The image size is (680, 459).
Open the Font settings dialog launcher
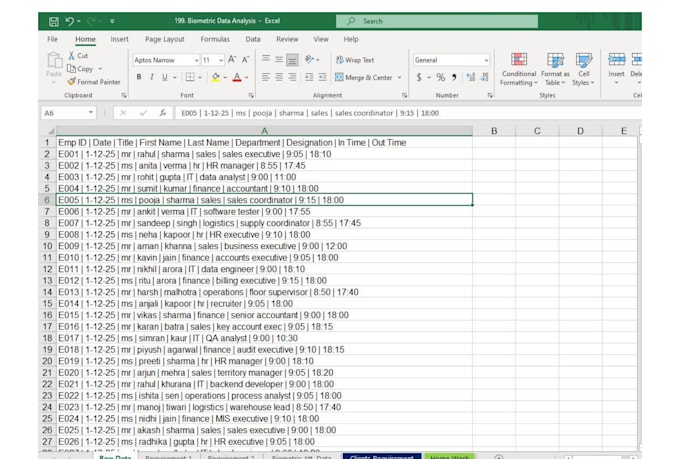(251, 95)
